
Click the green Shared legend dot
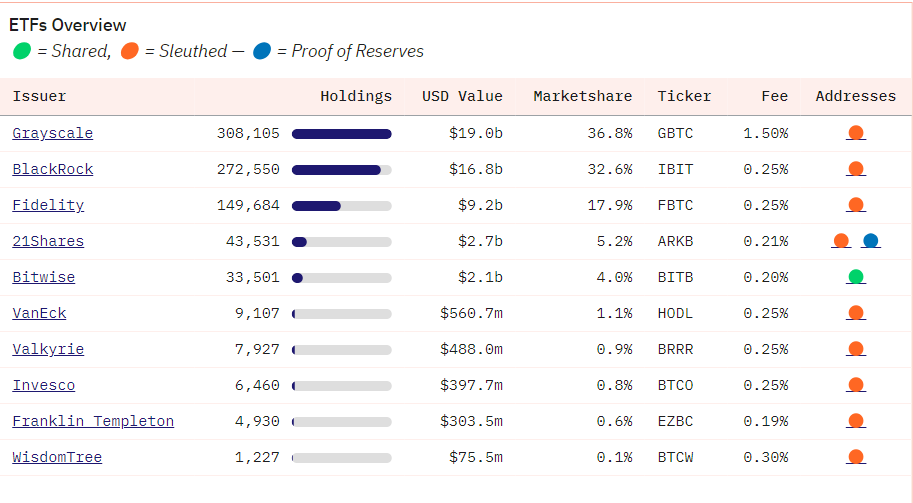21,51
